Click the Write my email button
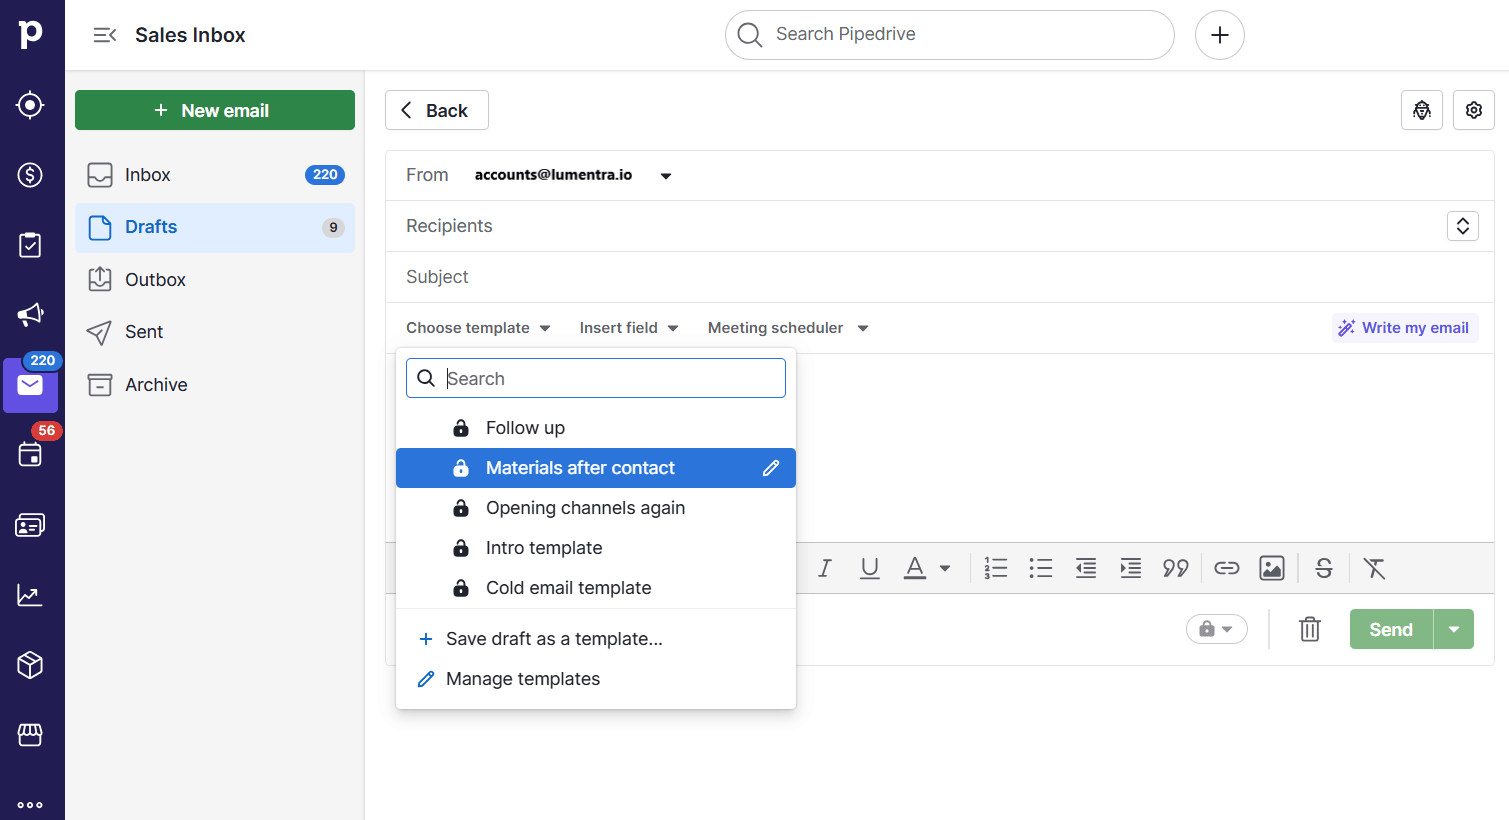The image size is (1509, 820). click(x=1404, y=327)
